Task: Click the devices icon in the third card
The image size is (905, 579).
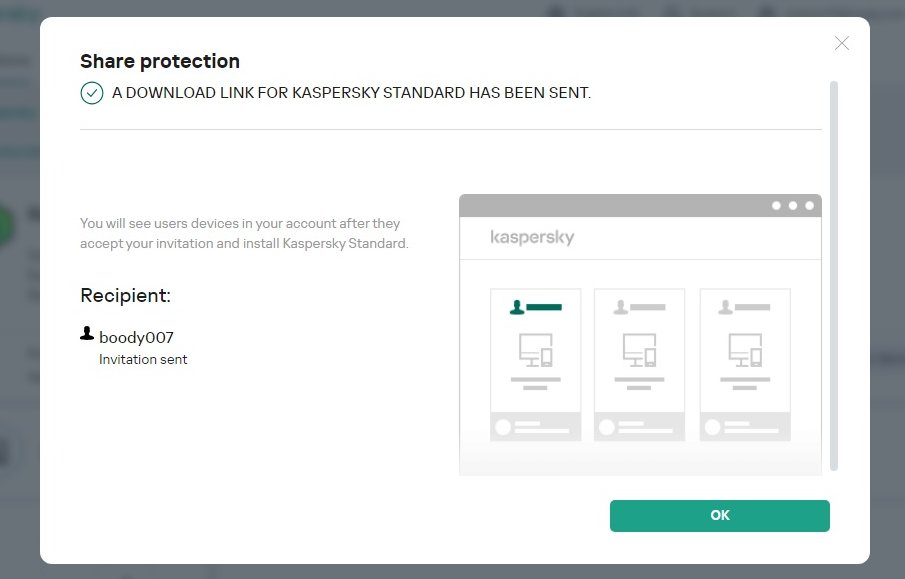Action: coord(745,350)
